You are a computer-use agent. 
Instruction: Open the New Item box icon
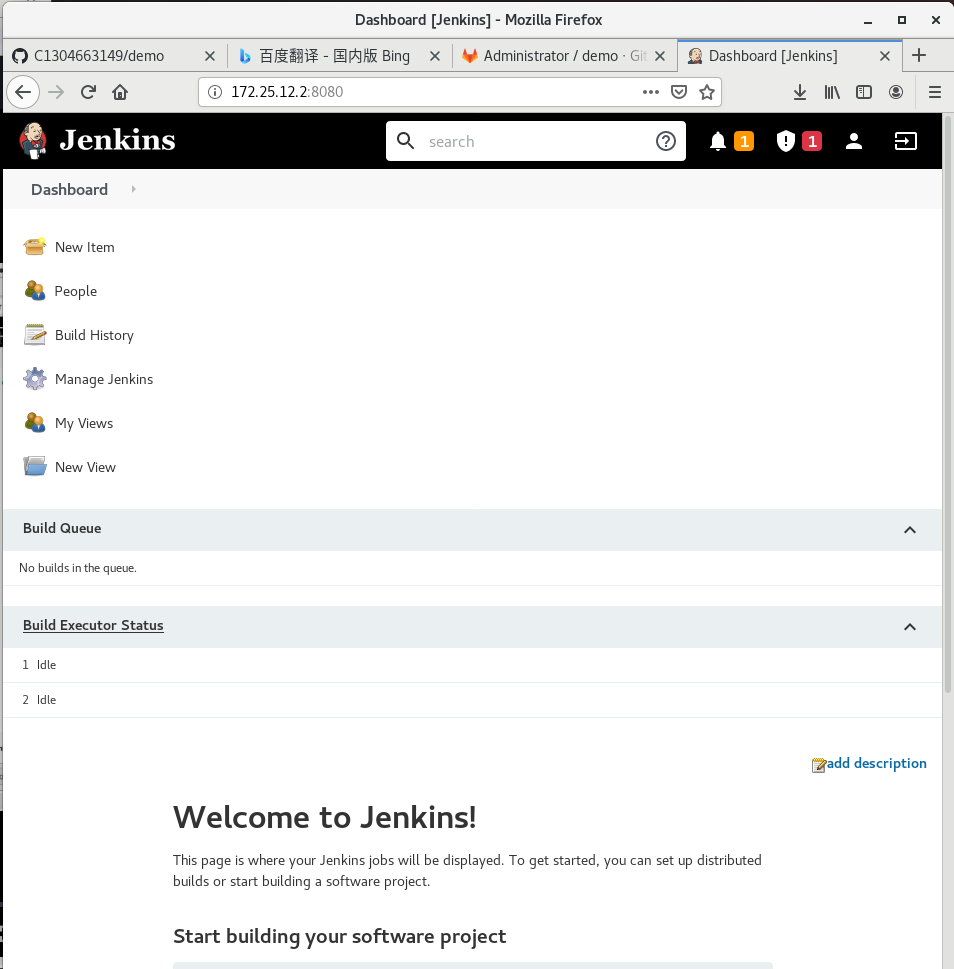[x=35, y=247]
